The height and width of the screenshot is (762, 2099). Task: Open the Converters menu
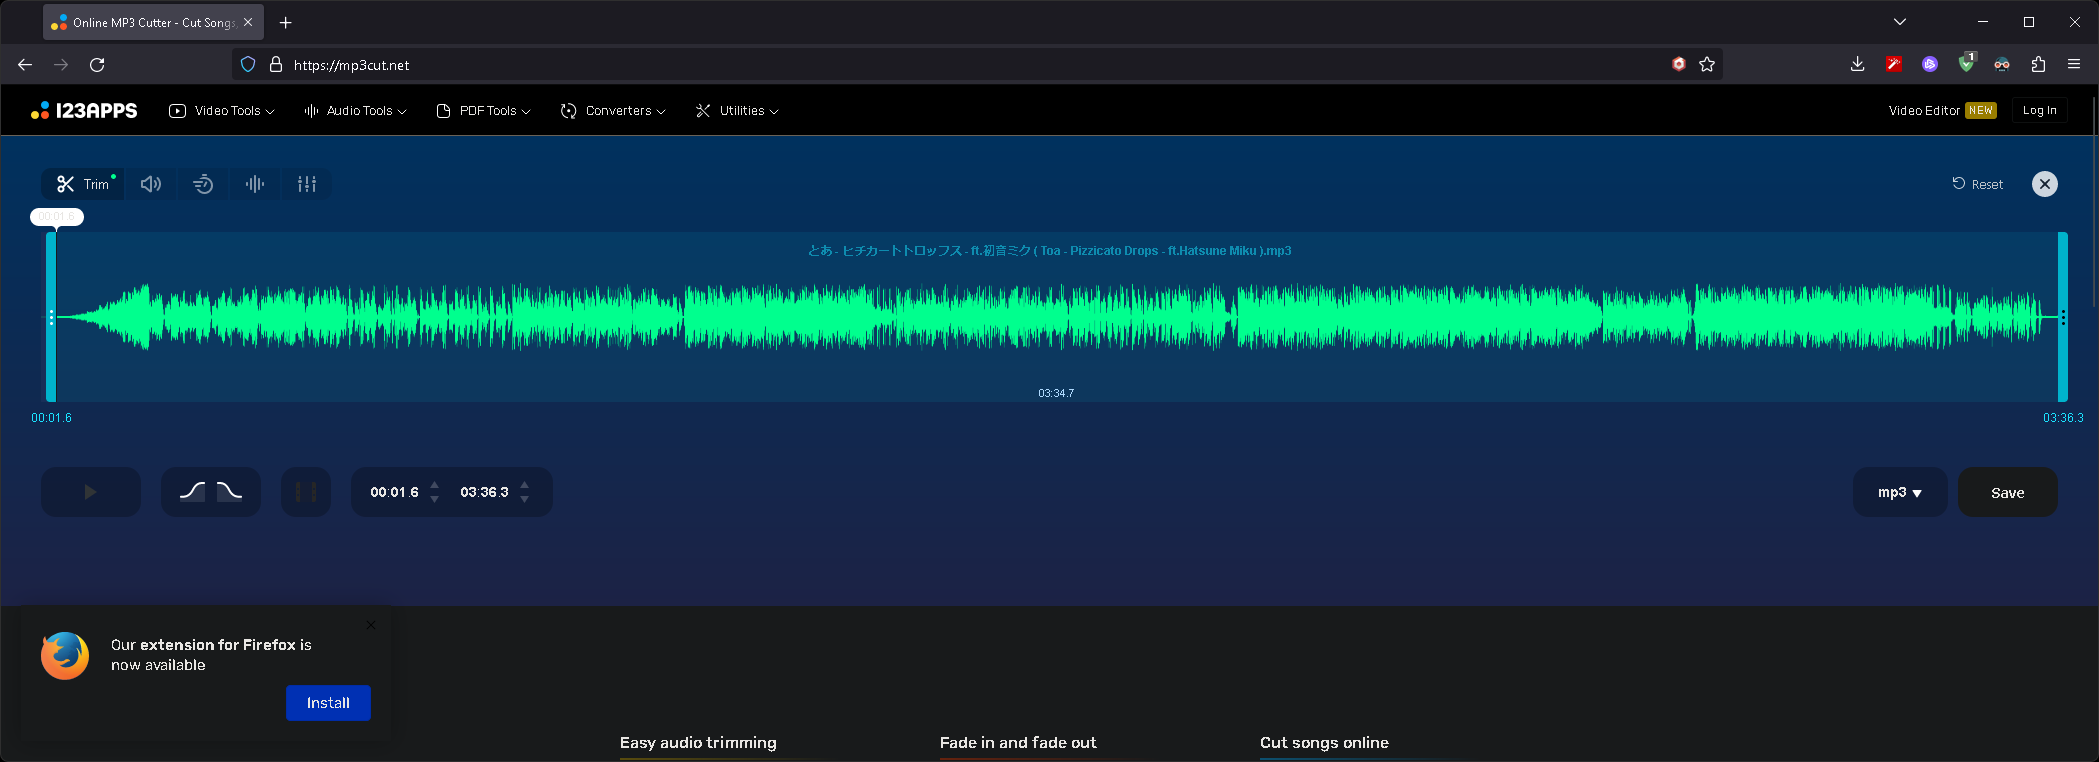click(x=613, y=111)
